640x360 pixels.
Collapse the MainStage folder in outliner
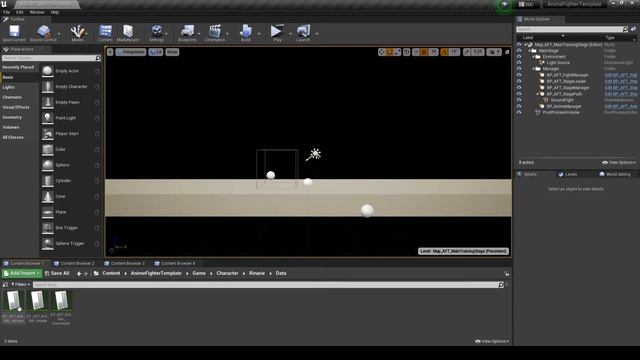point(529,51)
